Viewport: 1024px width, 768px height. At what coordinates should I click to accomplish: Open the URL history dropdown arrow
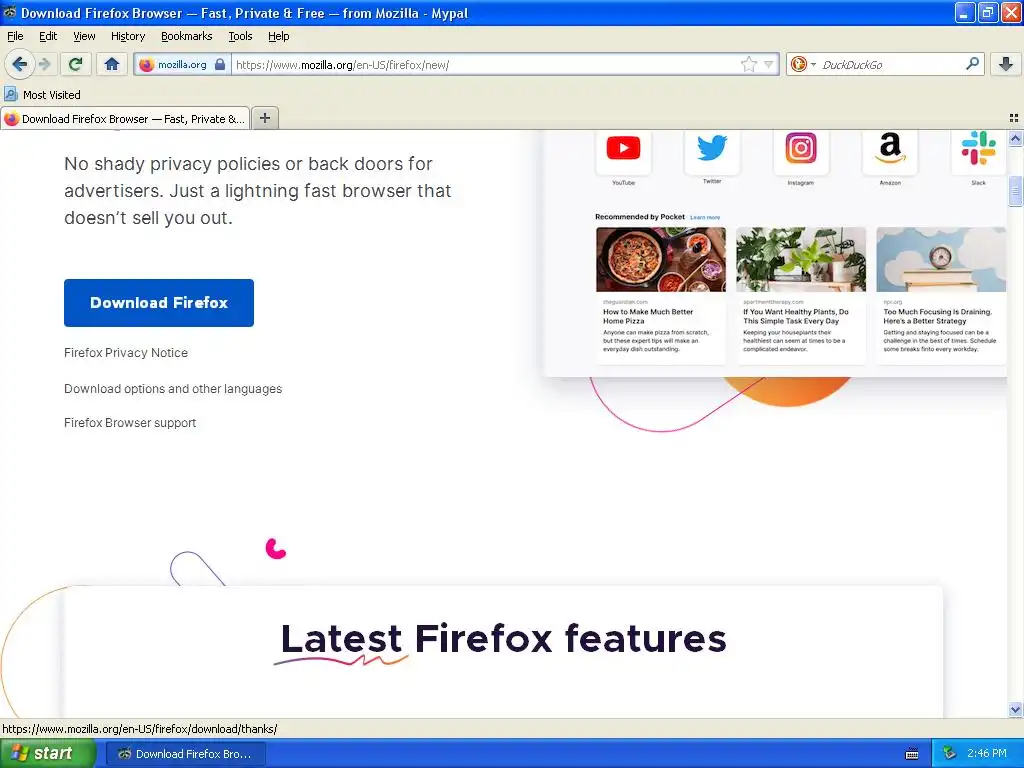pos(769,64)
